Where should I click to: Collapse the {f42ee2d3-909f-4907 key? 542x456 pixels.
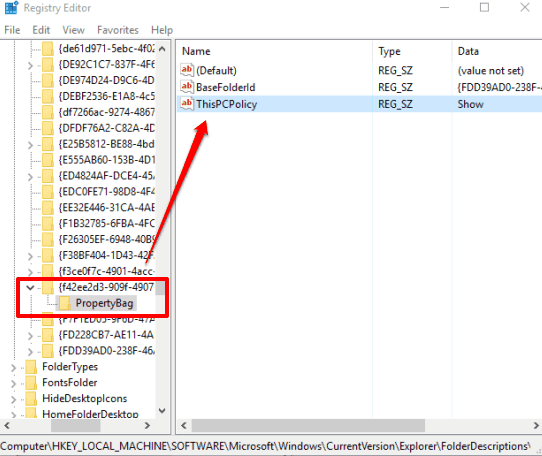(x=30, y=287)
